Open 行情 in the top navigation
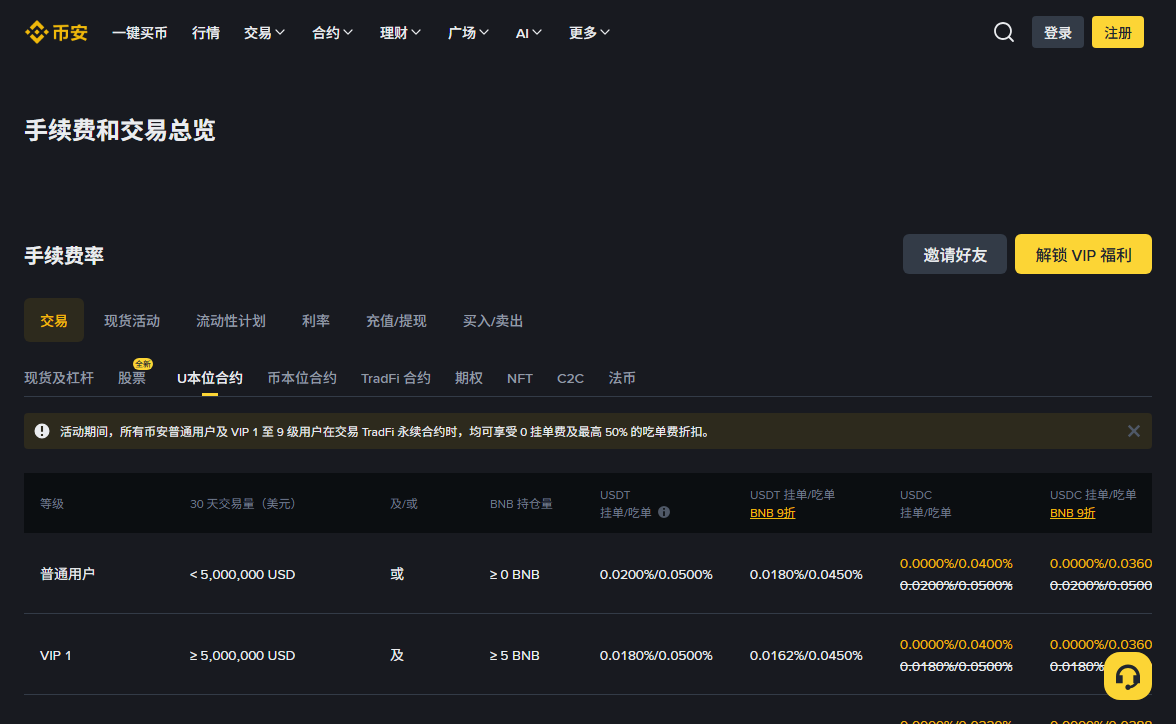This screenshot has width=1176, height=724. pyautogui.click(x=206, y=33)
